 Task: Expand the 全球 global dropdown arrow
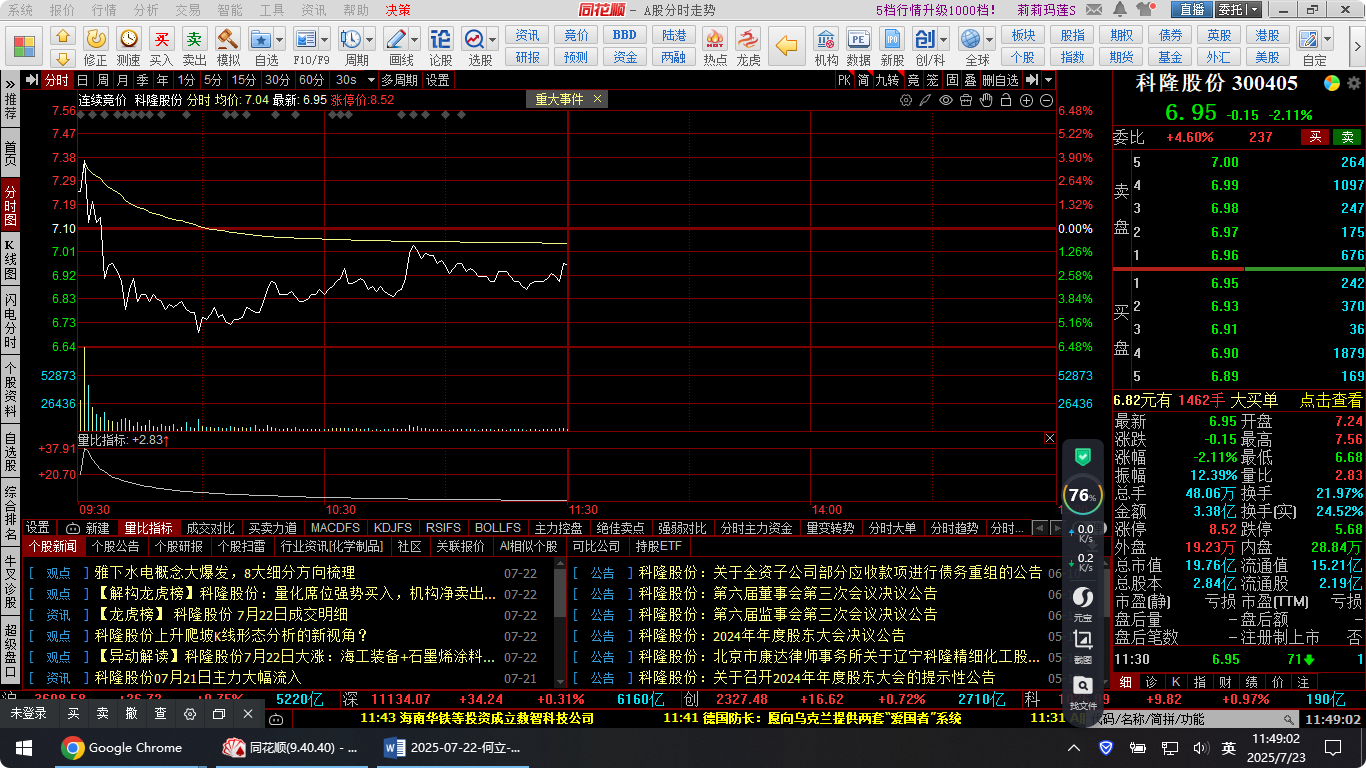pyautogui.click(x=987, y=39)
